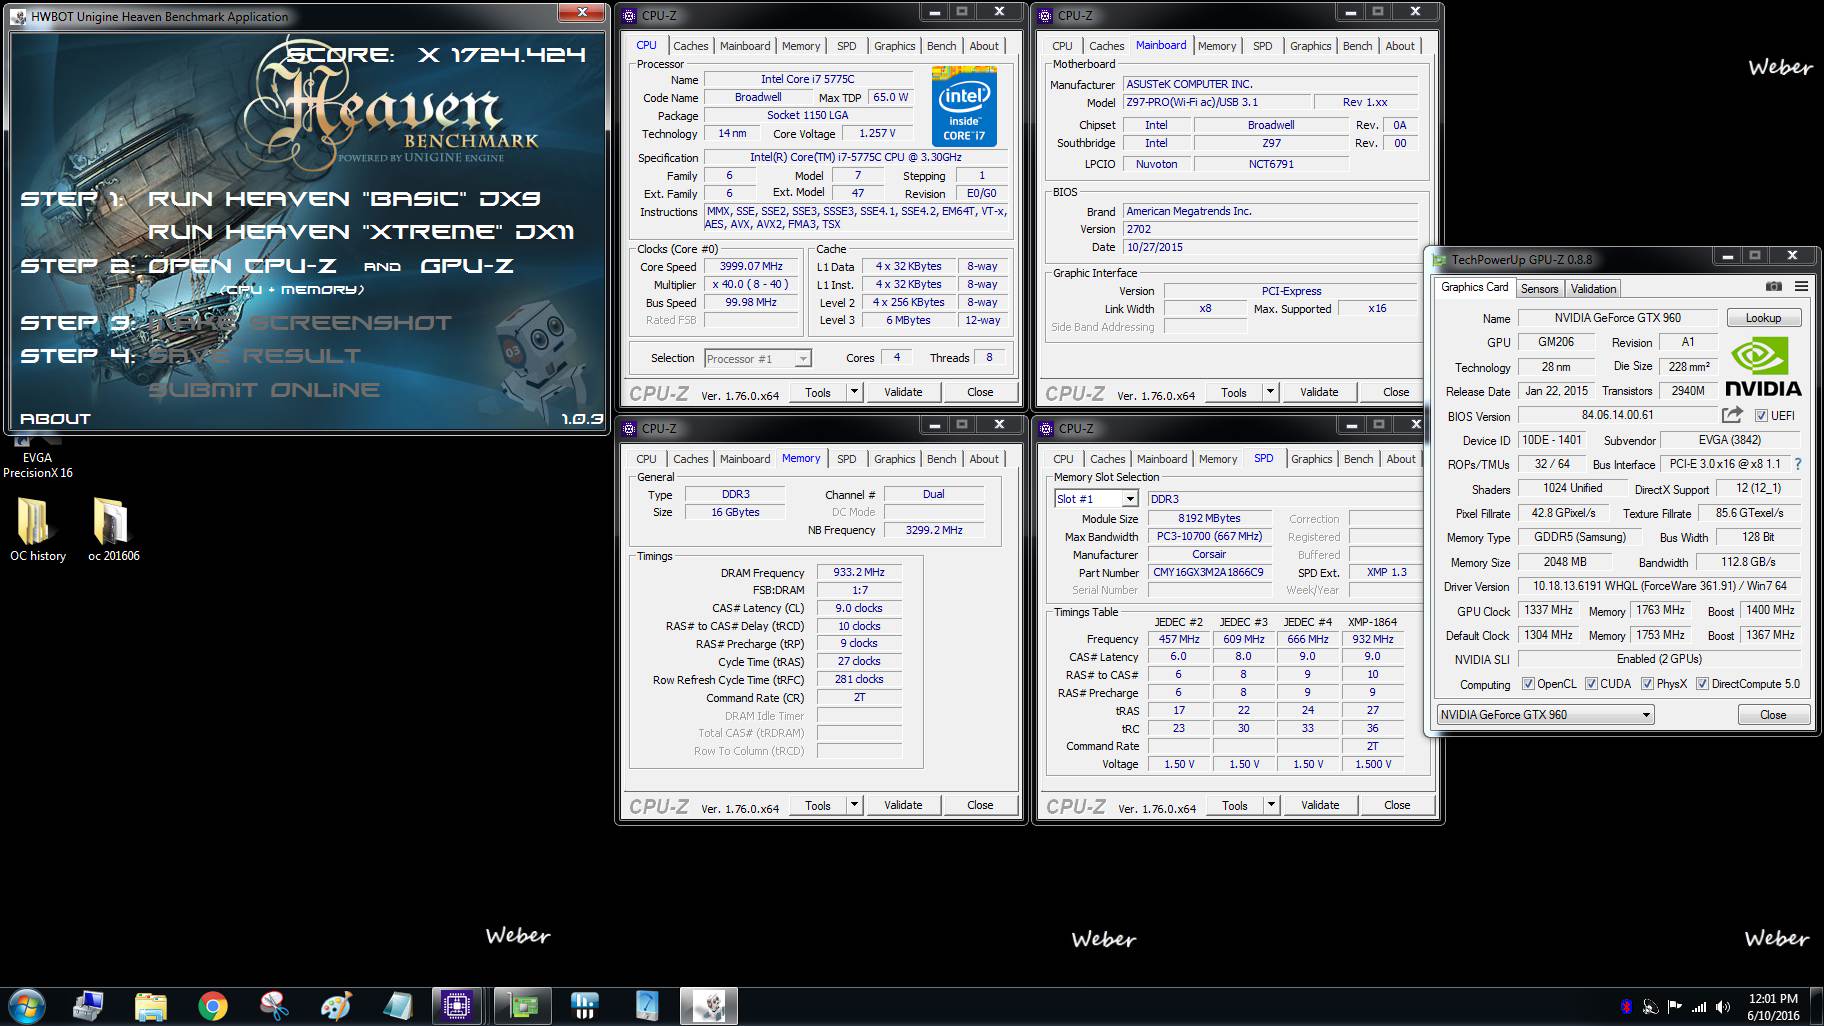Click the Lookup button in GPU-Z
This screenshot has height=1026, width=1824.
click(x=1763, y=318)
